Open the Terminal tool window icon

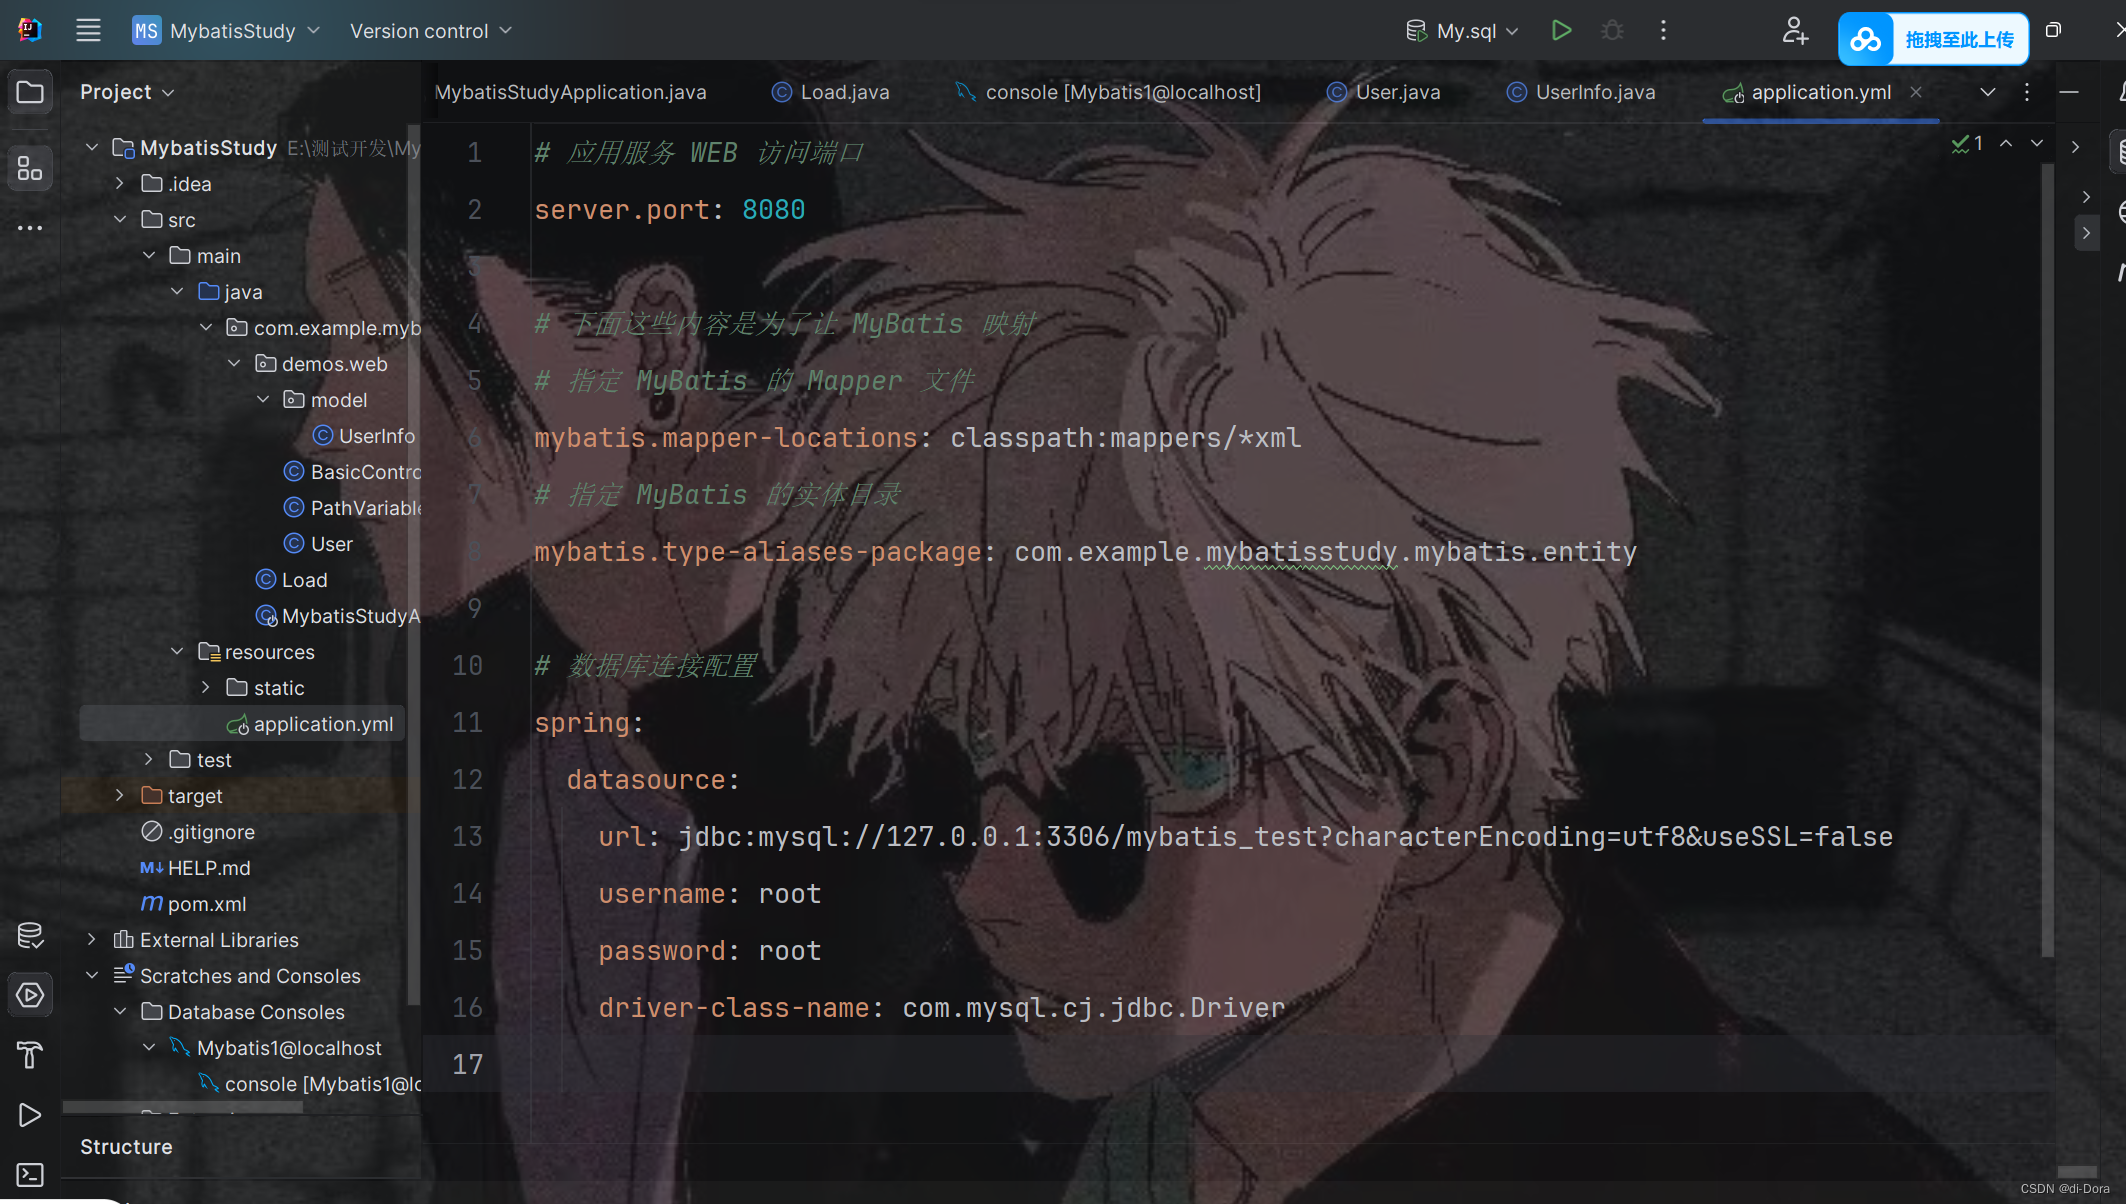[x=30, y=1174]
